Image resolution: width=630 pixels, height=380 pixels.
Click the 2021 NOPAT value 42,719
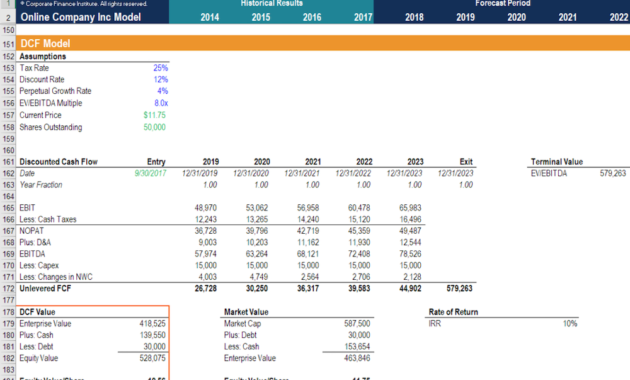click(x=308, y=231)
